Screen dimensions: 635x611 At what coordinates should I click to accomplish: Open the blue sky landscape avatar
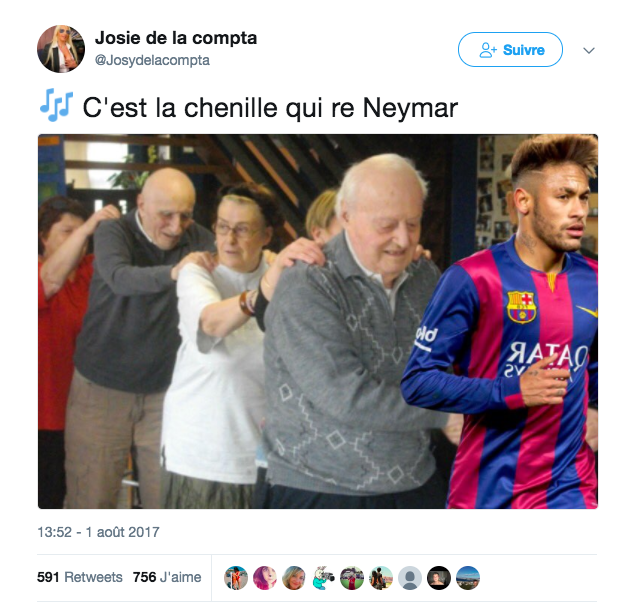[x=468, y=578]
